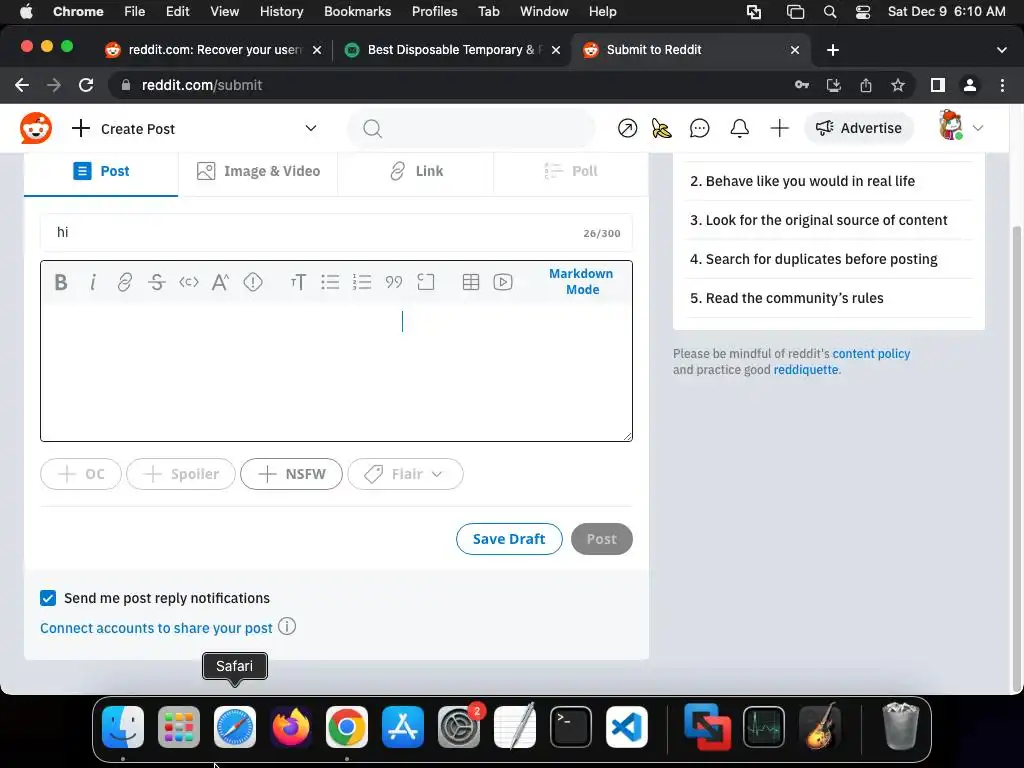Bookmark this page with star icon
Image resolution: width=1024 pixels, height=768 pixels.
(898, 85)
